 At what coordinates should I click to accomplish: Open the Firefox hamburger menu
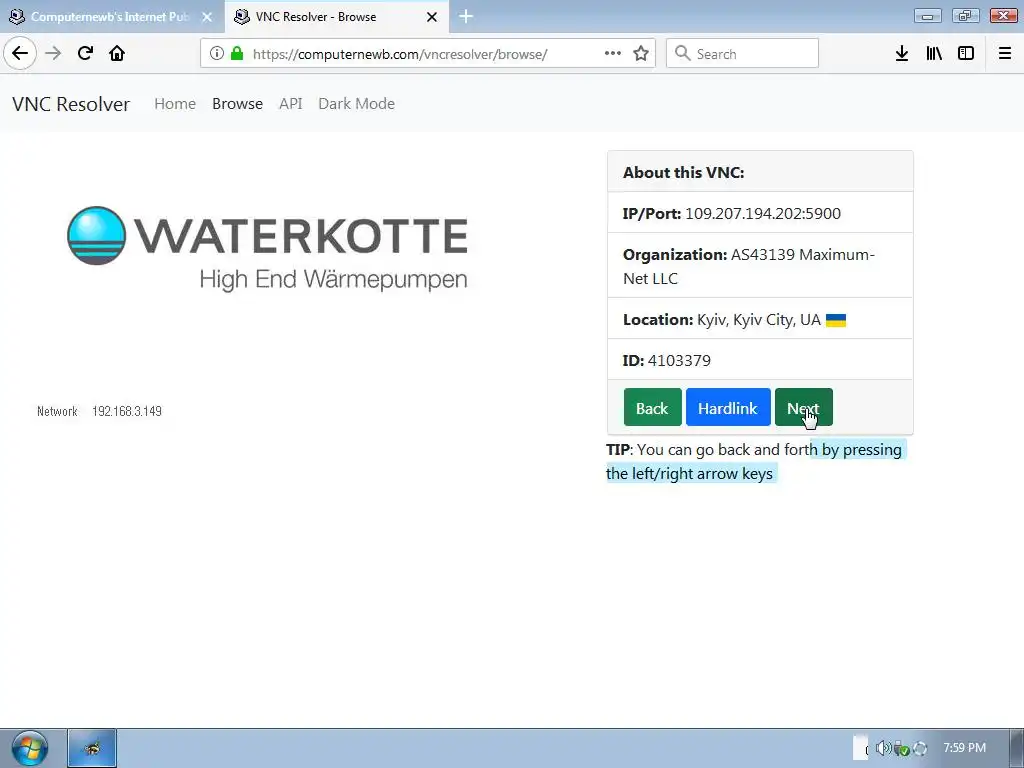pyautogui.click(x=1005, y=54)
